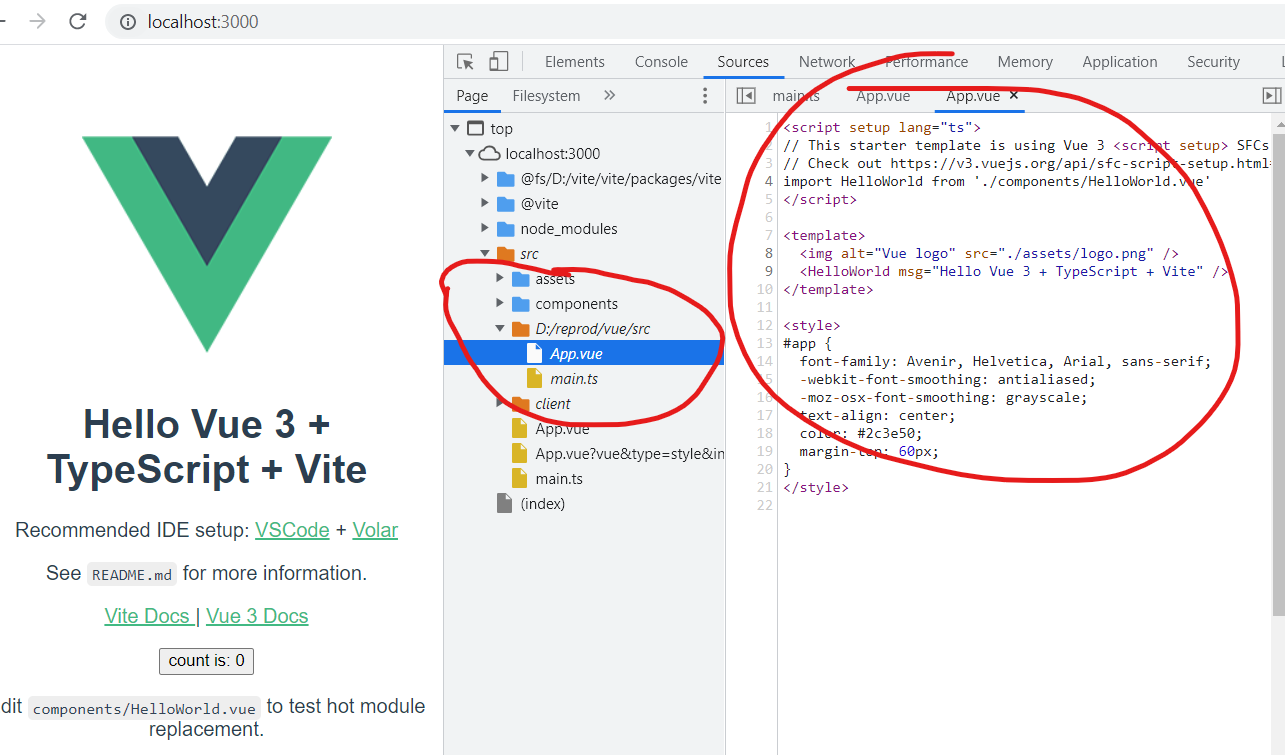Switch to the Elements tab

click(x=574, y=62)
